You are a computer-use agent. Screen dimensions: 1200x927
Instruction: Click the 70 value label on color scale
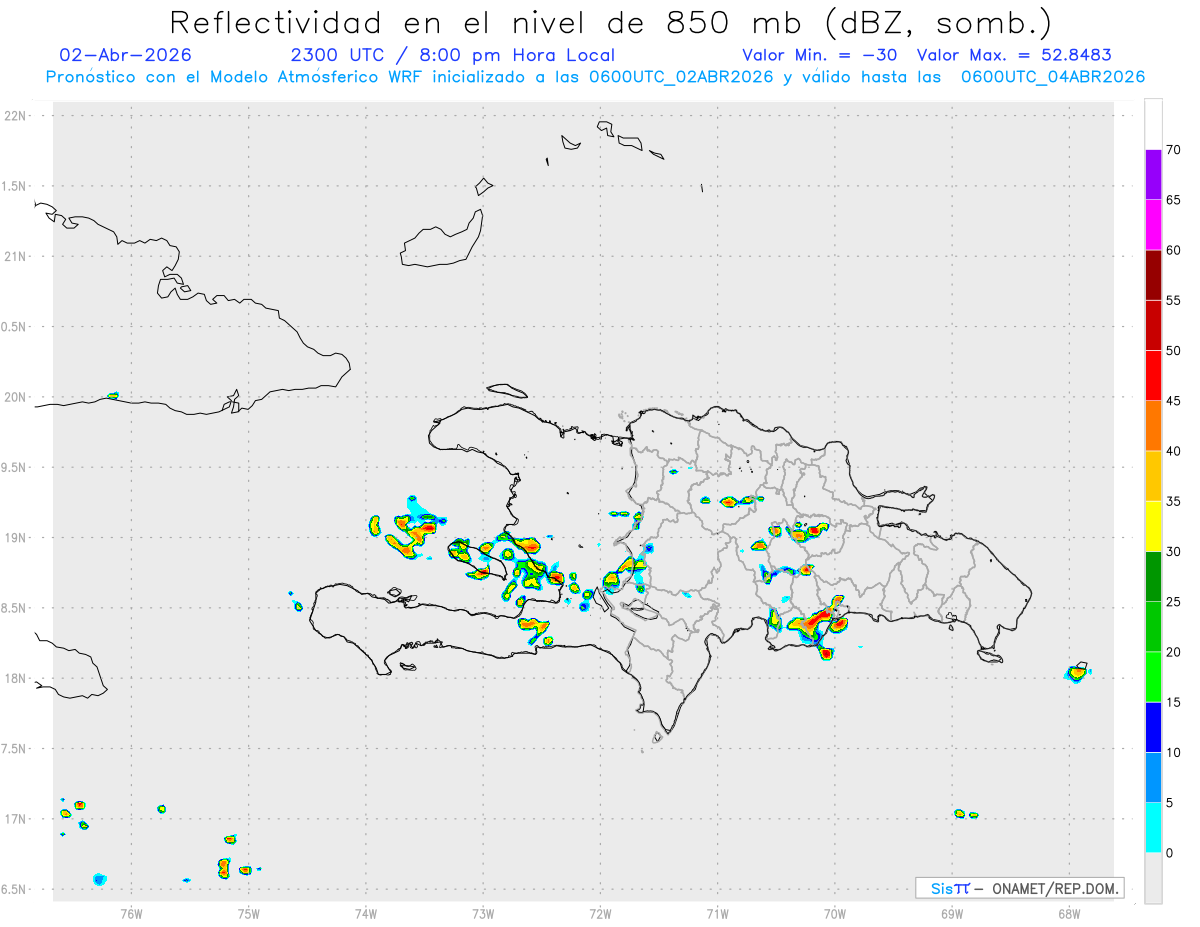[x=1174, y=150]
